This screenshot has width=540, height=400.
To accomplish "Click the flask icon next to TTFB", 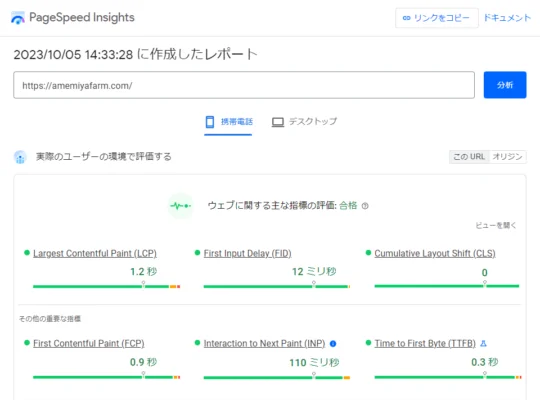I will (483, 343).
